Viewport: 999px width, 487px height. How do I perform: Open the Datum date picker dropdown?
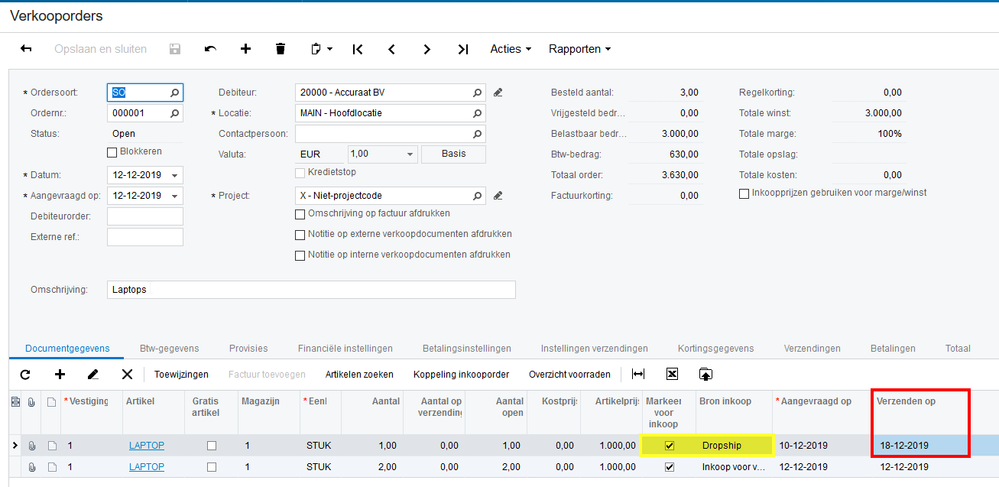(x=176, y=175)
